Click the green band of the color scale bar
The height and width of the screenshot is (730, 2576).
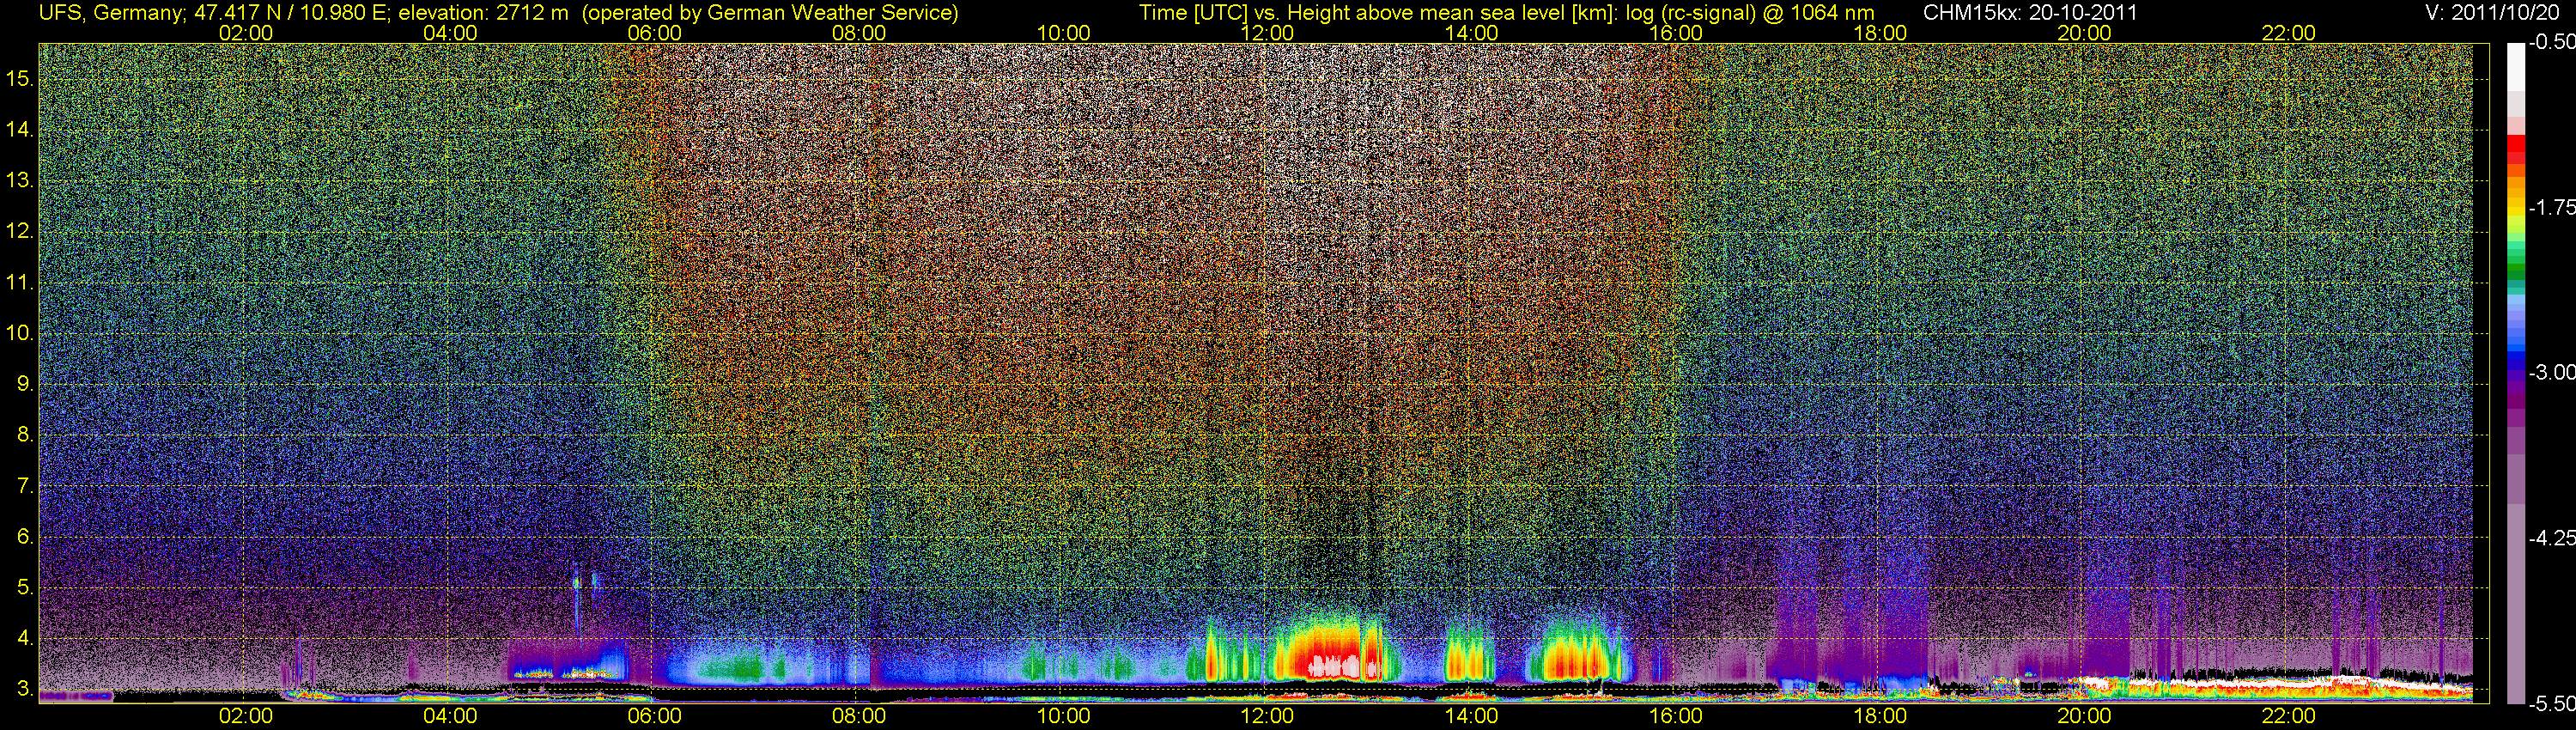[x=2516, y=262]
